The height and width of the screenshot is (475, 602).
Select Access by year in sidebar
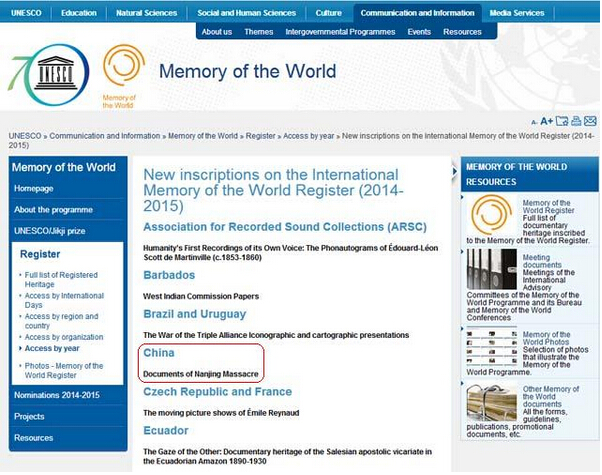pos(52,348)
